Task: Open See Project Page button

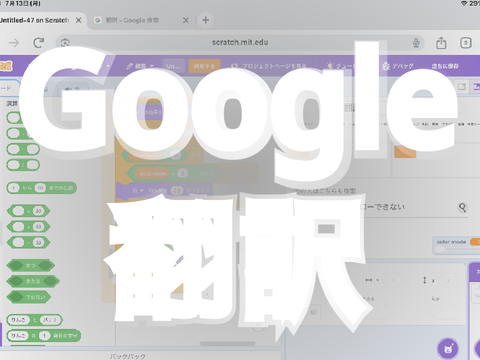Action: [x=269, y=66]
